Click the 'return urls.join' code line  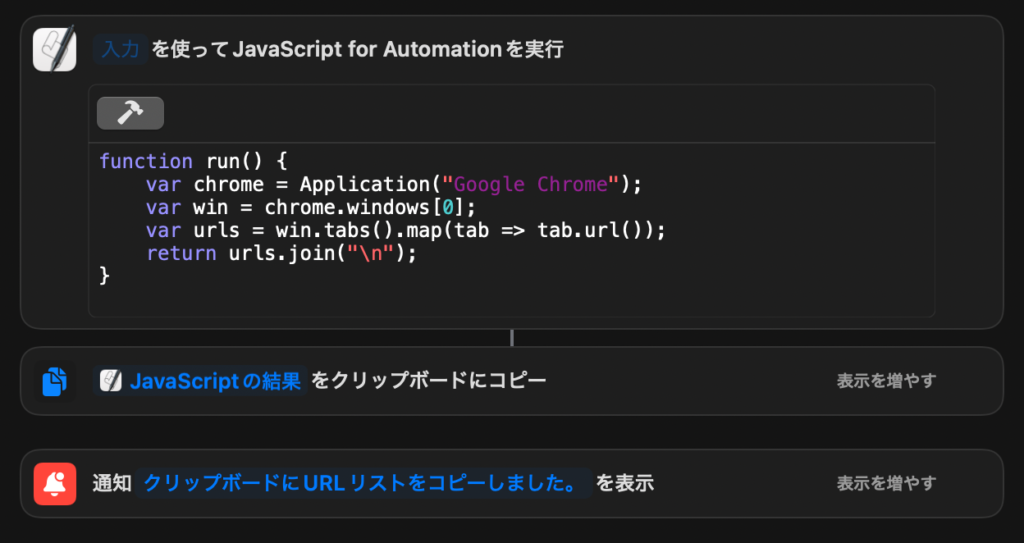coord(280,254)
